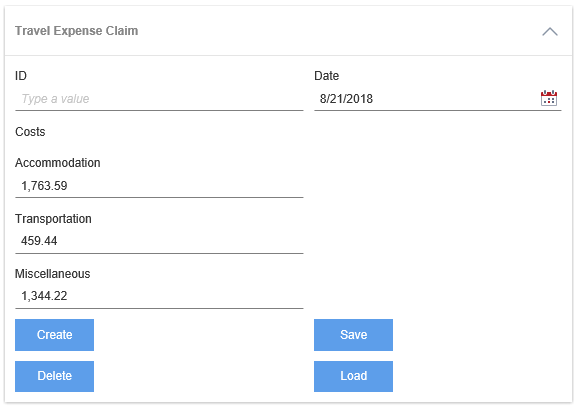Image resolution: width=577 pixels, height=406 pixels.
Task: Click the 'Type a value' placeholder text
Action: 55,99
